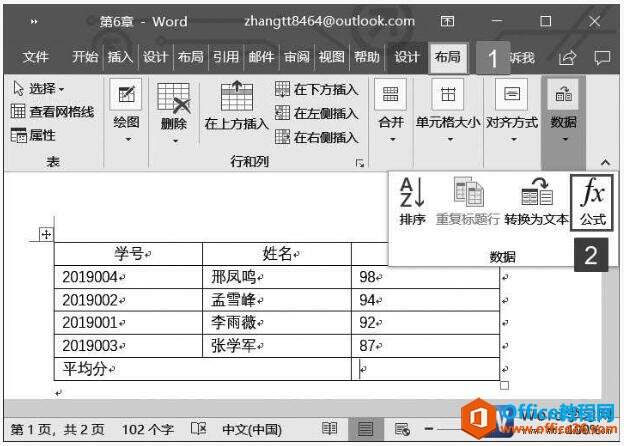Switch to Print Layout view in status bar
Viewport: 624px width, 446px height.
365,429
